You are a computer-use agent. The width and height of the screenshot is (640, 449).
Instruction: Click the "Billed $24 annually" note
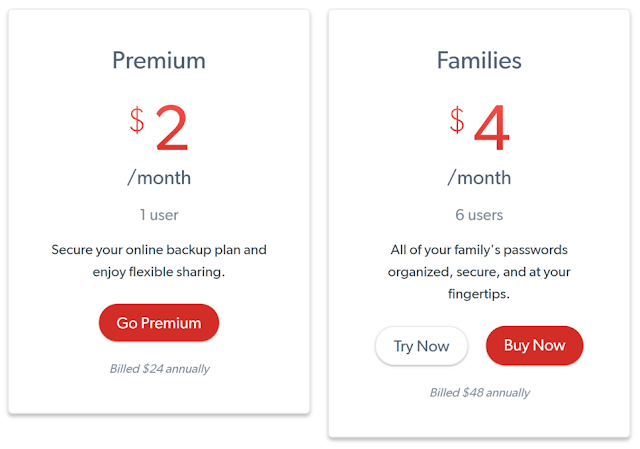coord(159,368)
